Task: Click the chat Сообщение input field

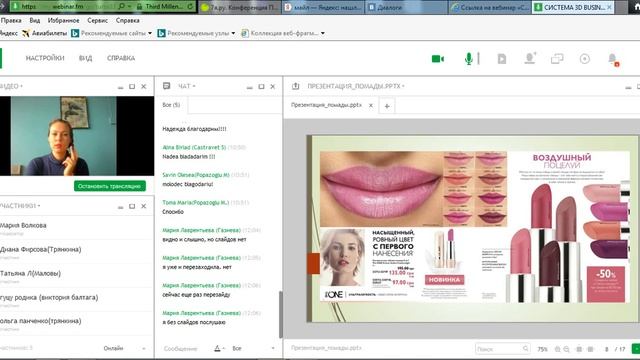Action: coord(180,349)
